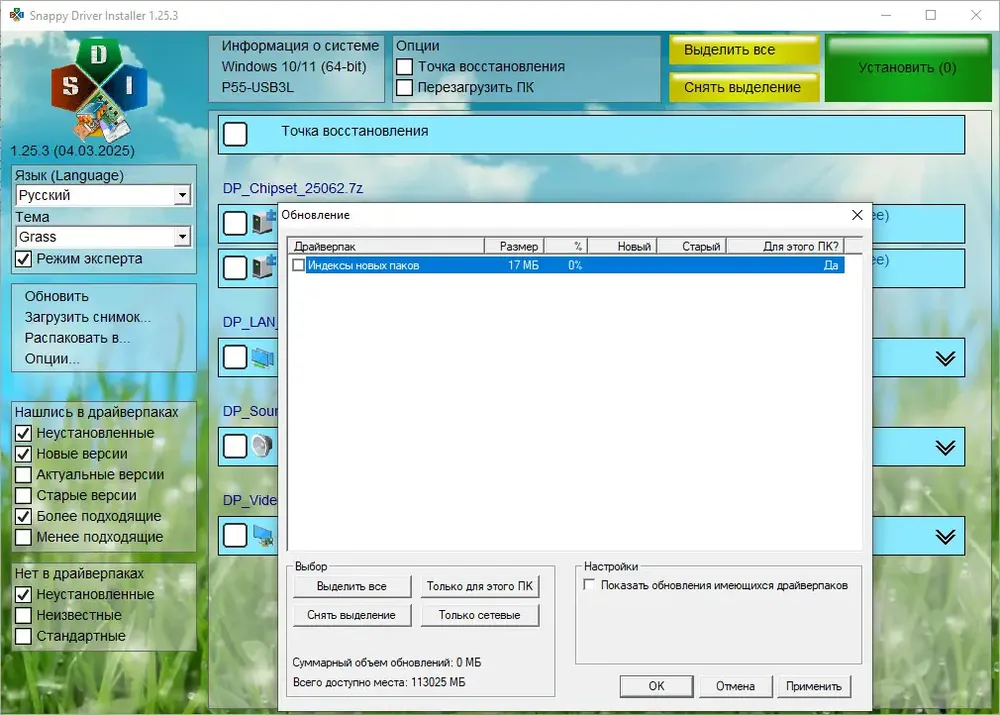Check the Перезагрузить ПК option
1000x715 pixels.
pyautogui.click(x=404, y=87)
